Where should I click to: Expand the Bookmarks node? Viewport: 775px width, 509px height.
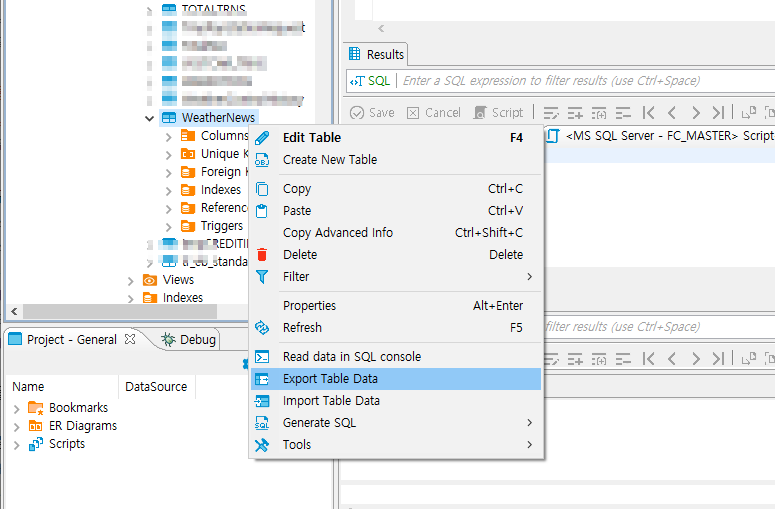[x=16, y=409]
